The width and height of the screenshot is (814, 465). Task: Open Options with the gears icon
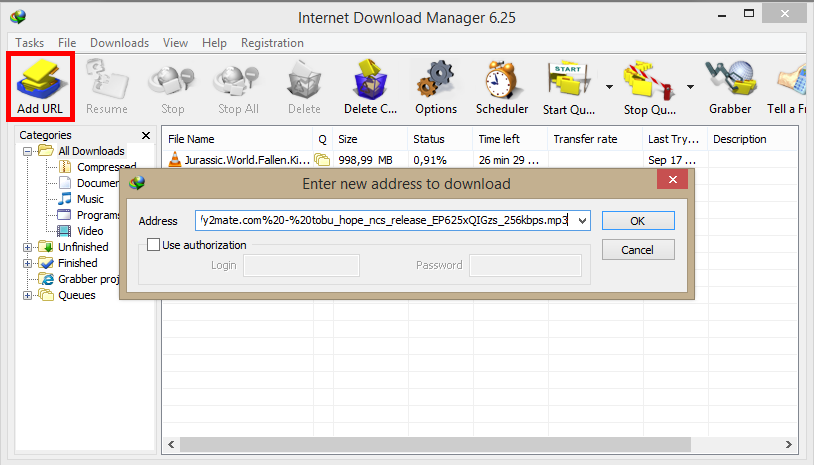point(436,79)
